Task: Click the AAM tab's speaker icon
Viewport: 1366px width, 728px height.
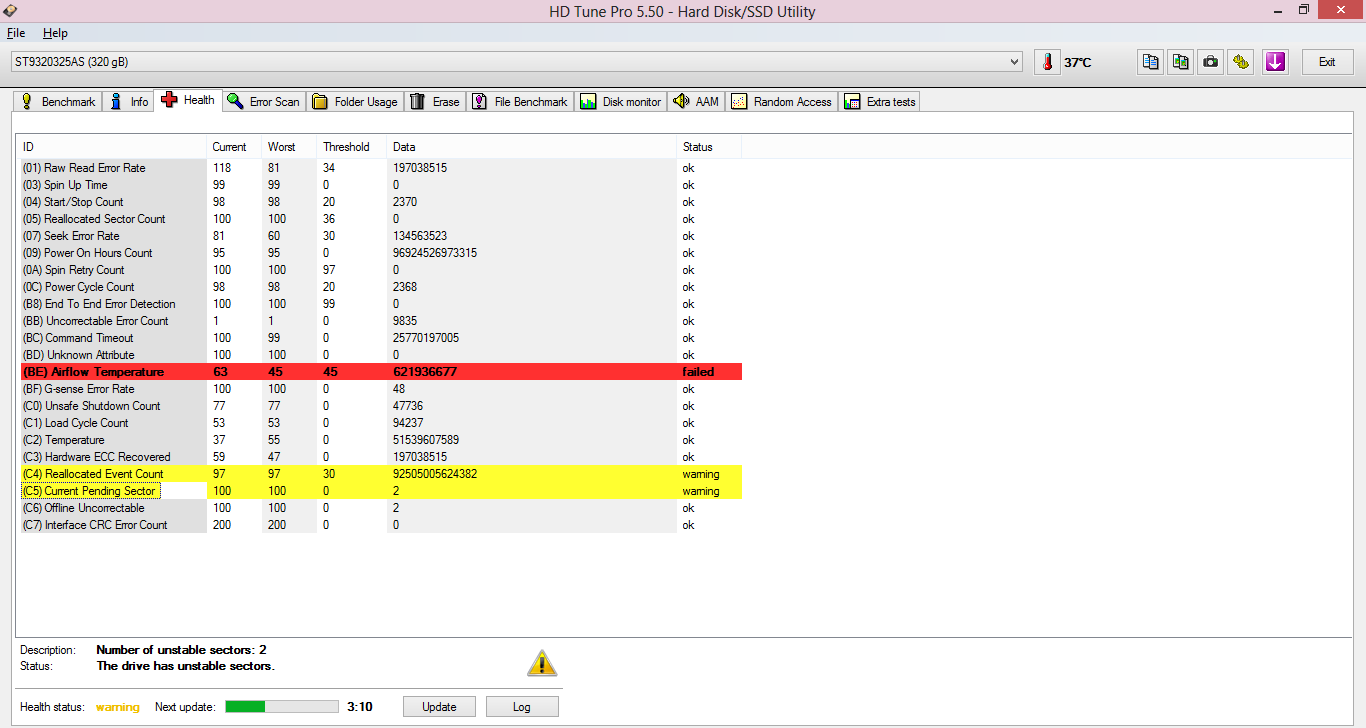Action: (681, 101)
